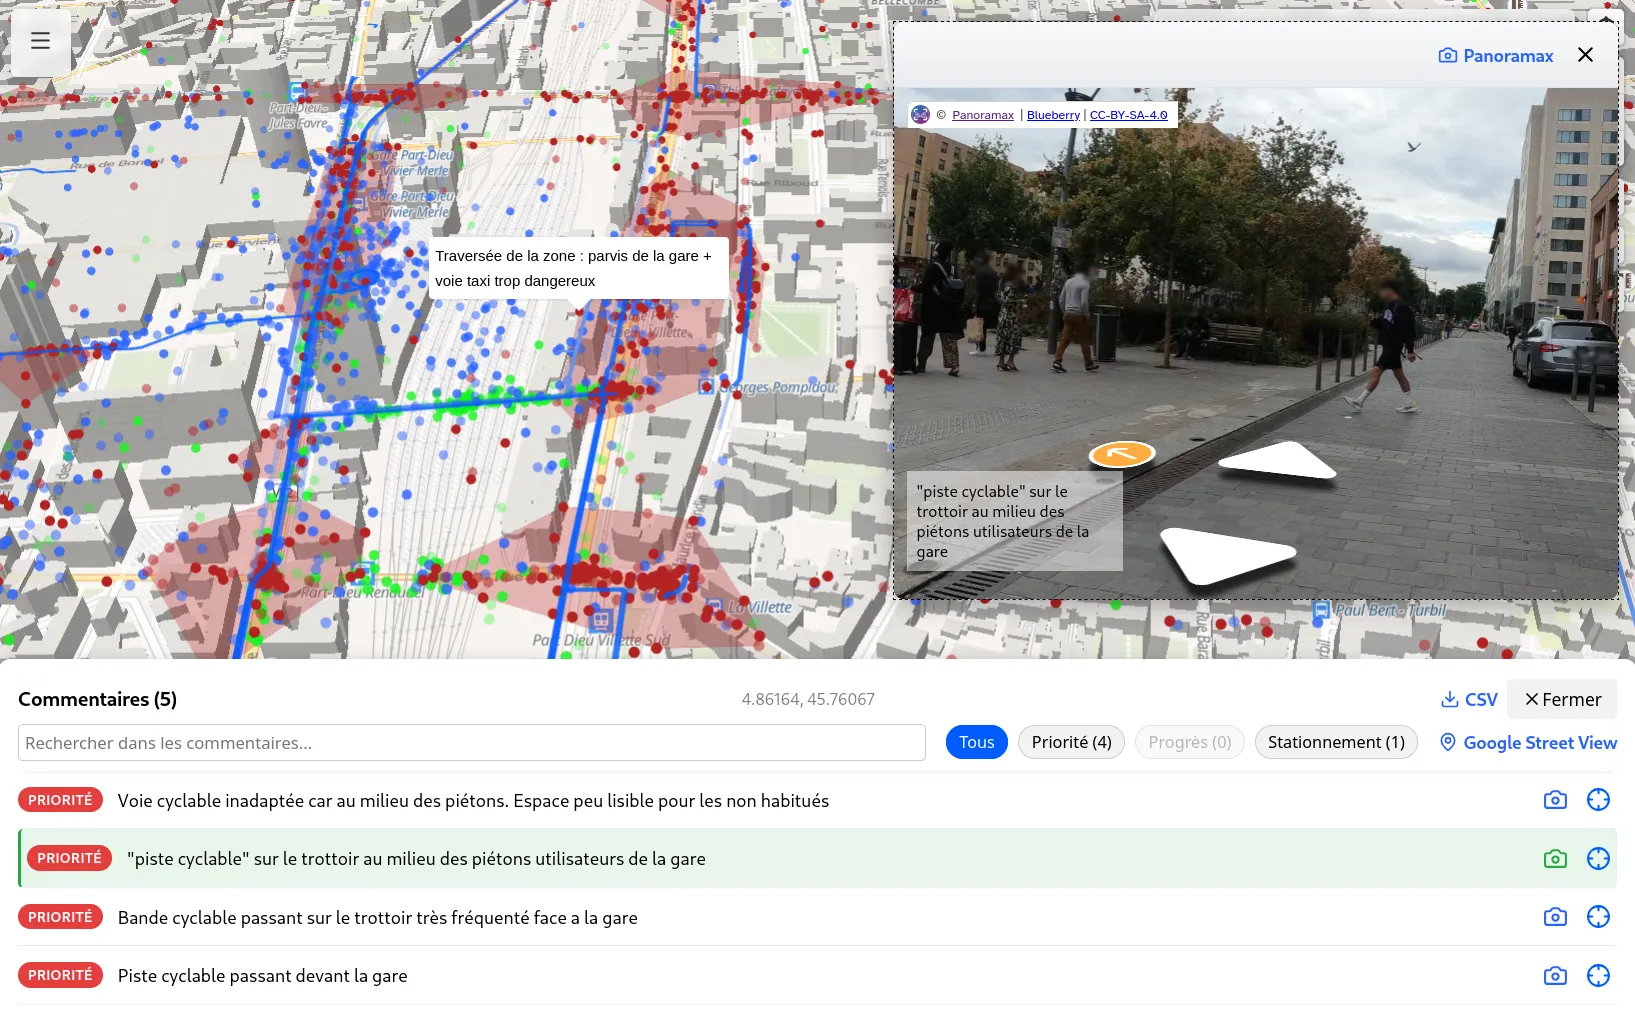Open Google Street View for this location
The width and height of the screenshot is (1635, 1013).
(1528, 742)
